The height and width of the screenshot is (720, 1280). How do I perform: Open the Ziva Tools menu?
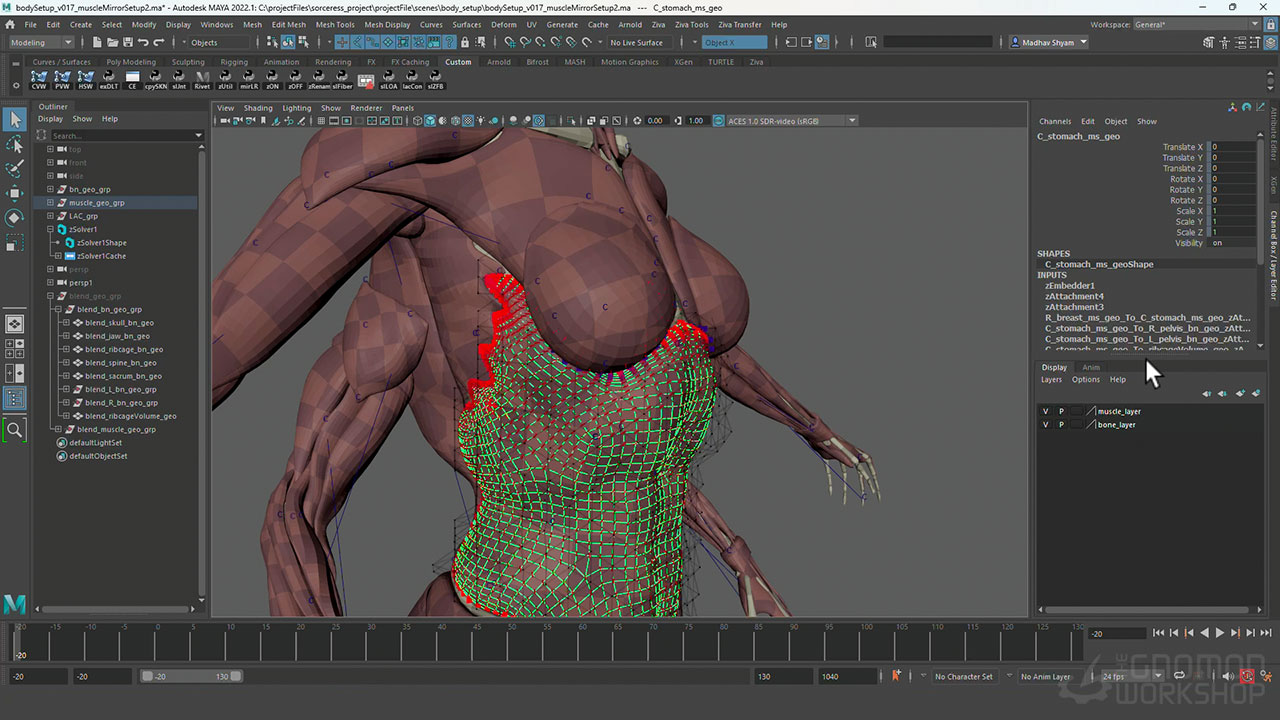click(x=691, y=24)
